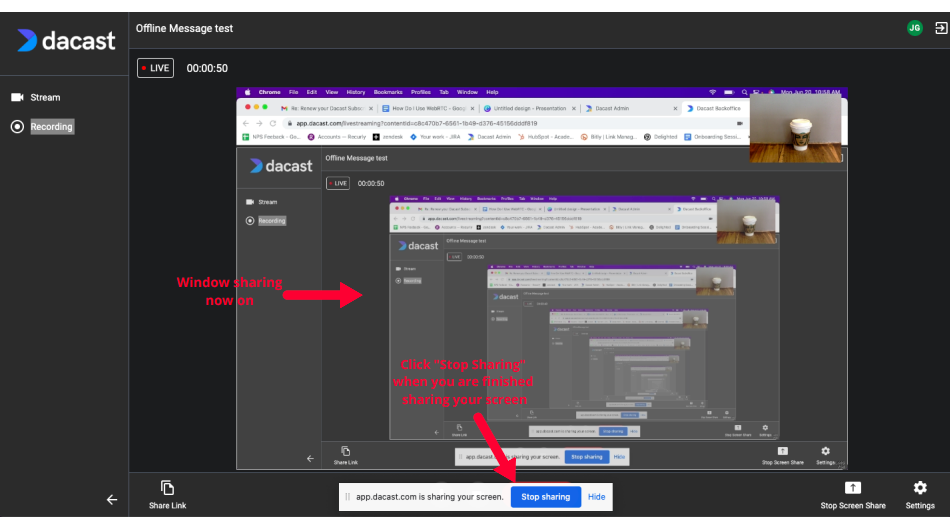Click the browser back arrow in preview
This screenshot has height=532, width=950.
pyautogui.click(x=245, y=123)
